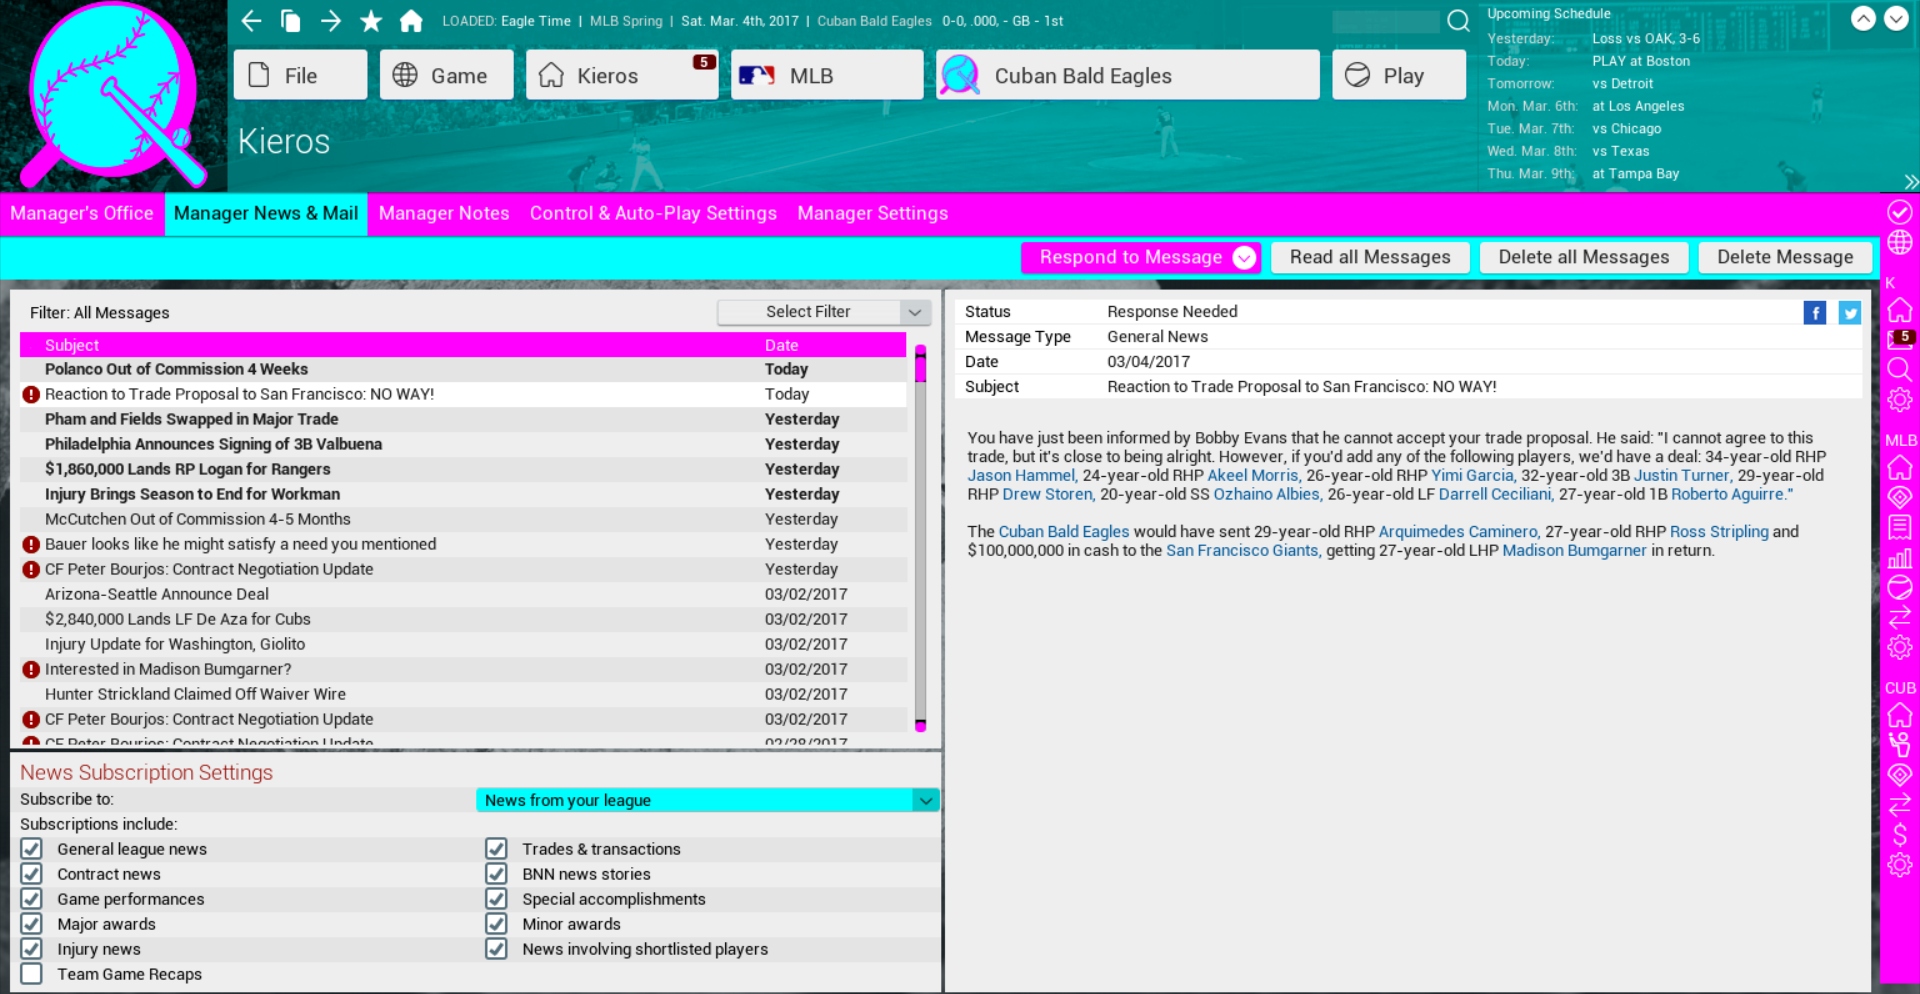The width and height of the screenshot is (1920, 994).
Task: Click the checkmark circle icon in sidebar
Action: coord(1900,212)
